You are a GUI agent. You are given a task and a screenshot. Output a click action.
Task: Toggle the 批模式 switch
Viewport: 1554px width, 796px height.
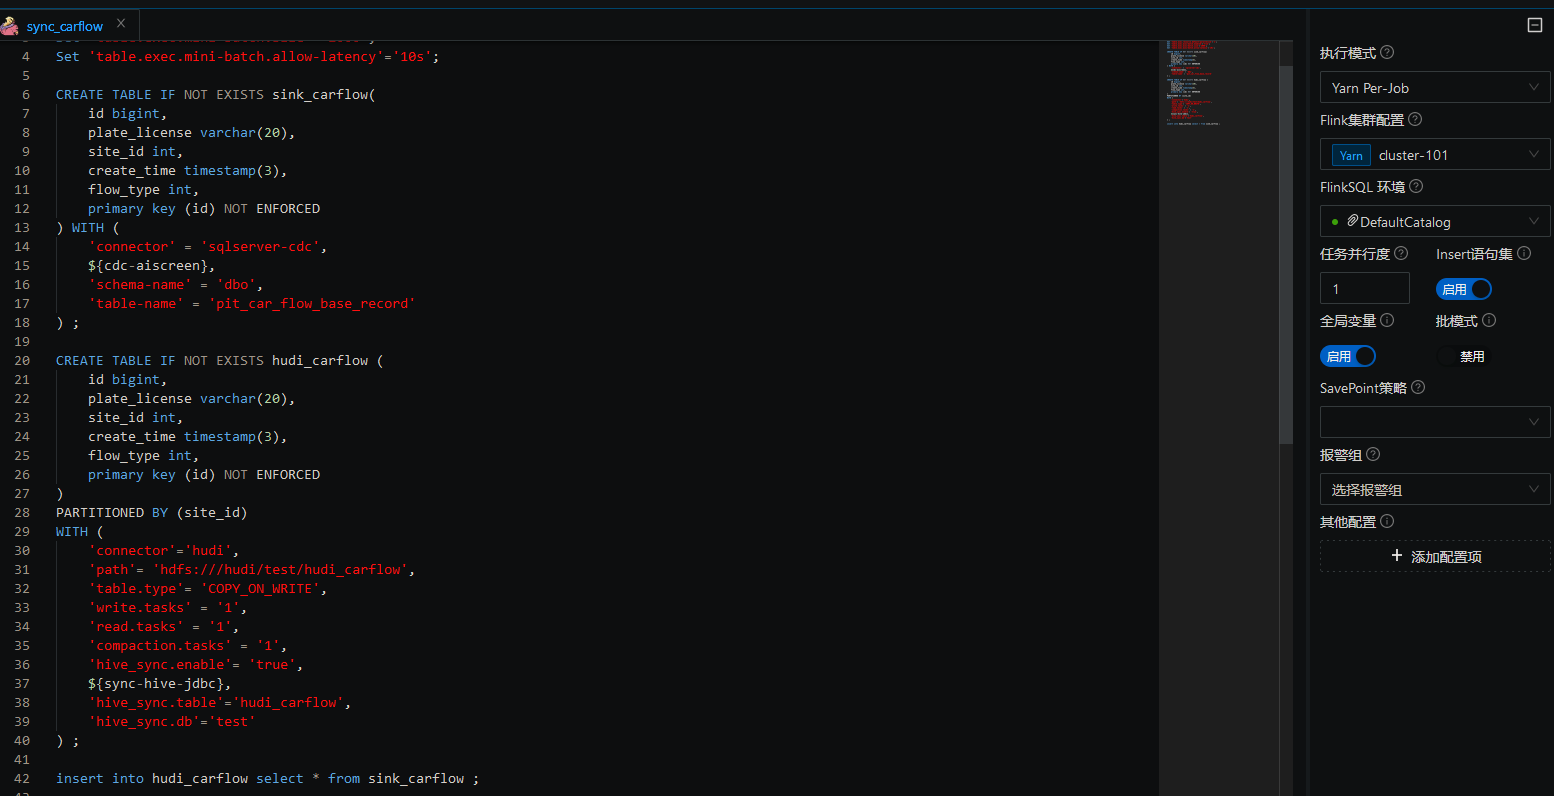(x=1464, y=356)
